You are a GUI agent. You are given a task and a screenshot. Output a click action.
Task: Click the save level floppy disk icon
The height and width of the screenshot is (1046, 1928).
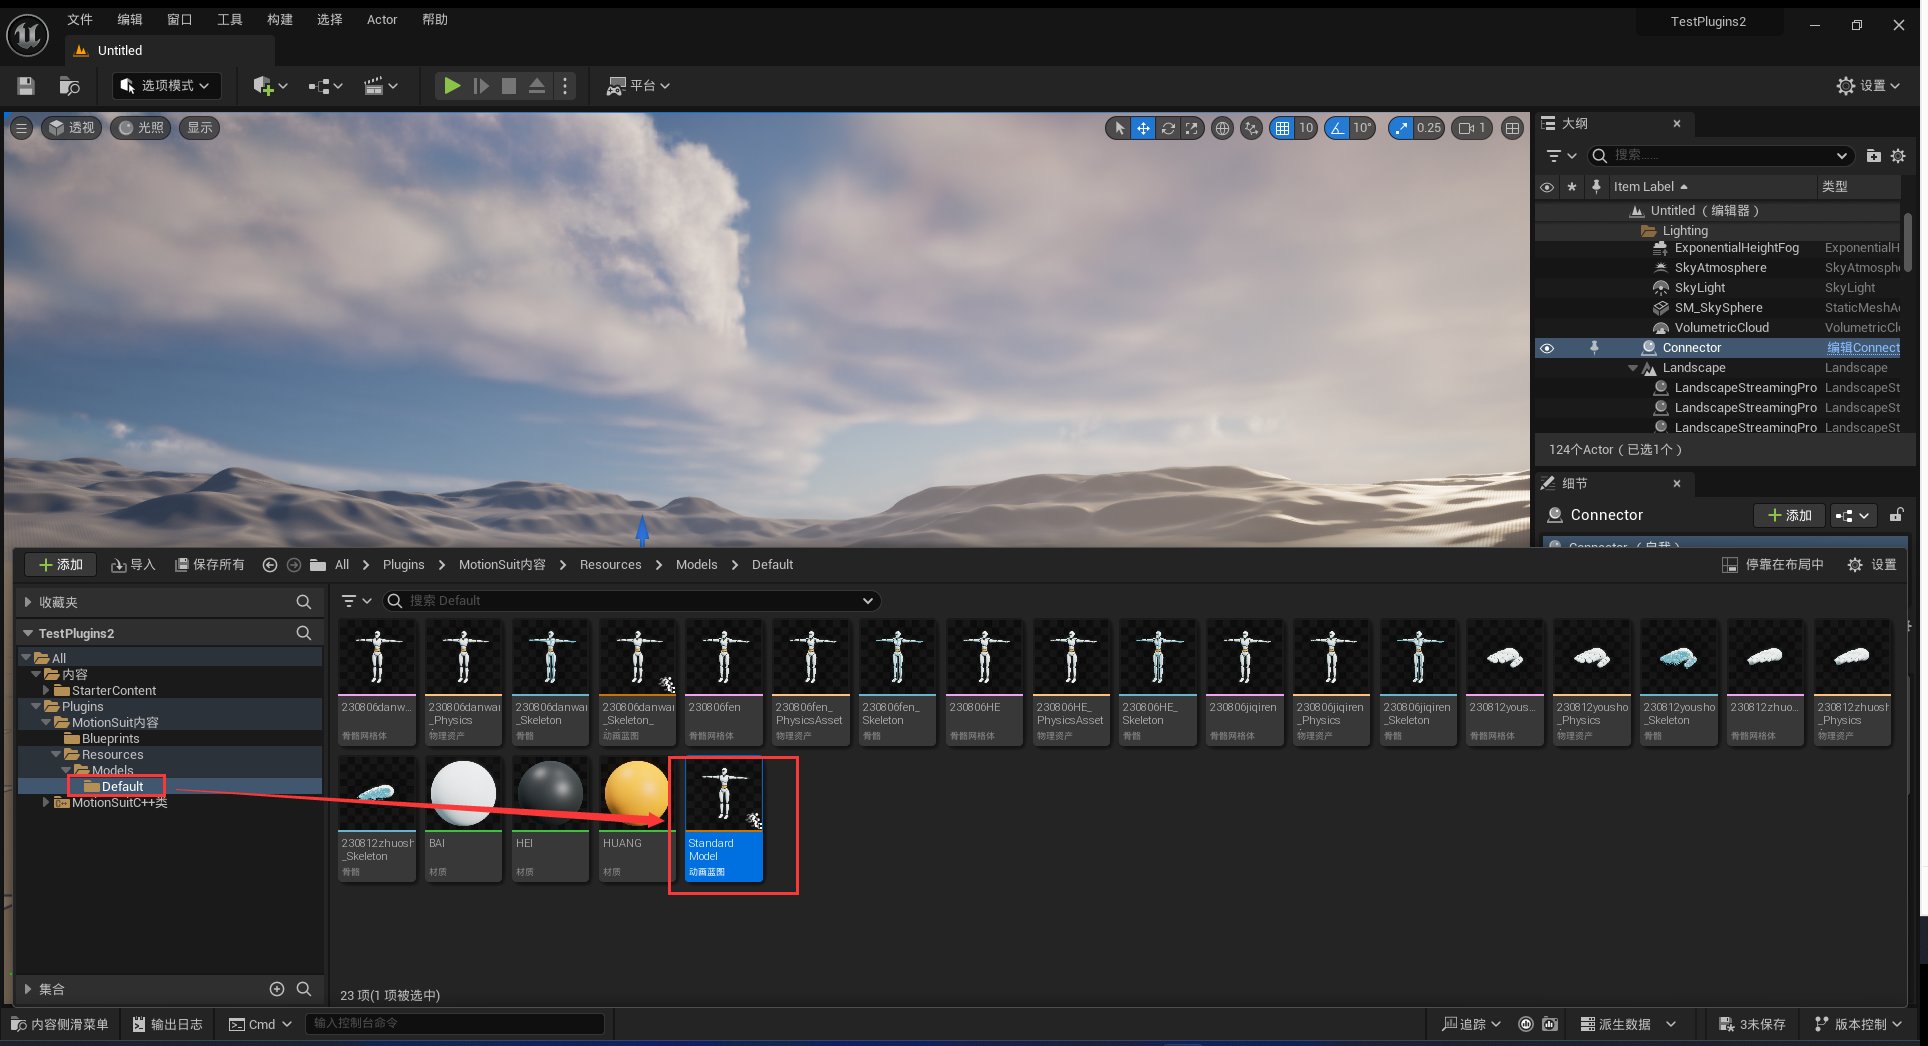pos(26,86)
